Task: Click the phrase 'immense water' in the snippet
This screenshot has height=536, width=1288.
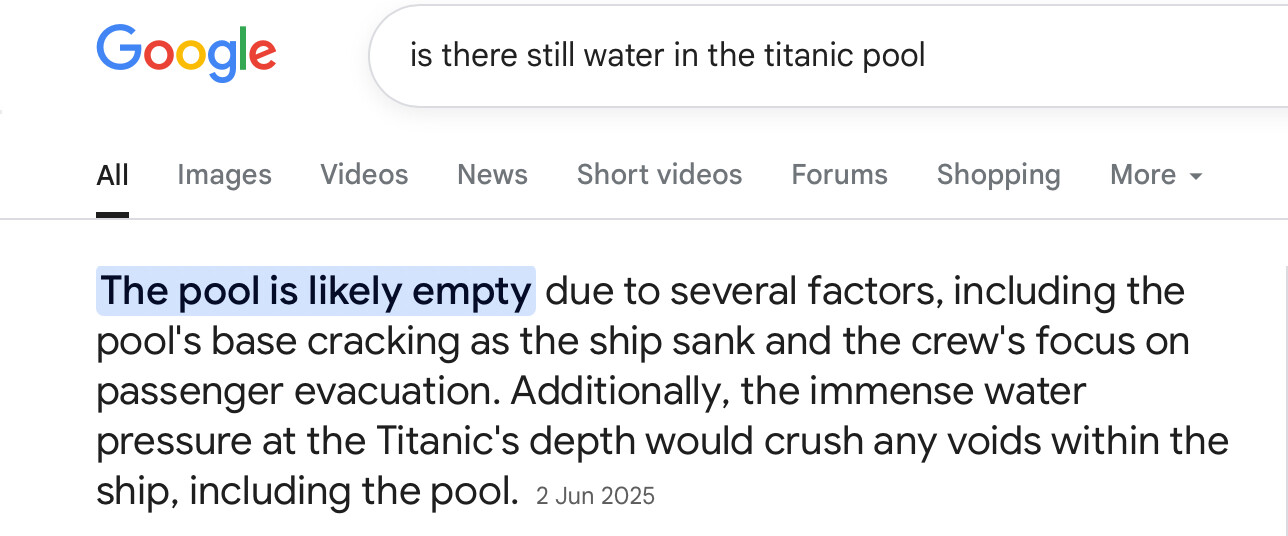Action: (947, 390)
